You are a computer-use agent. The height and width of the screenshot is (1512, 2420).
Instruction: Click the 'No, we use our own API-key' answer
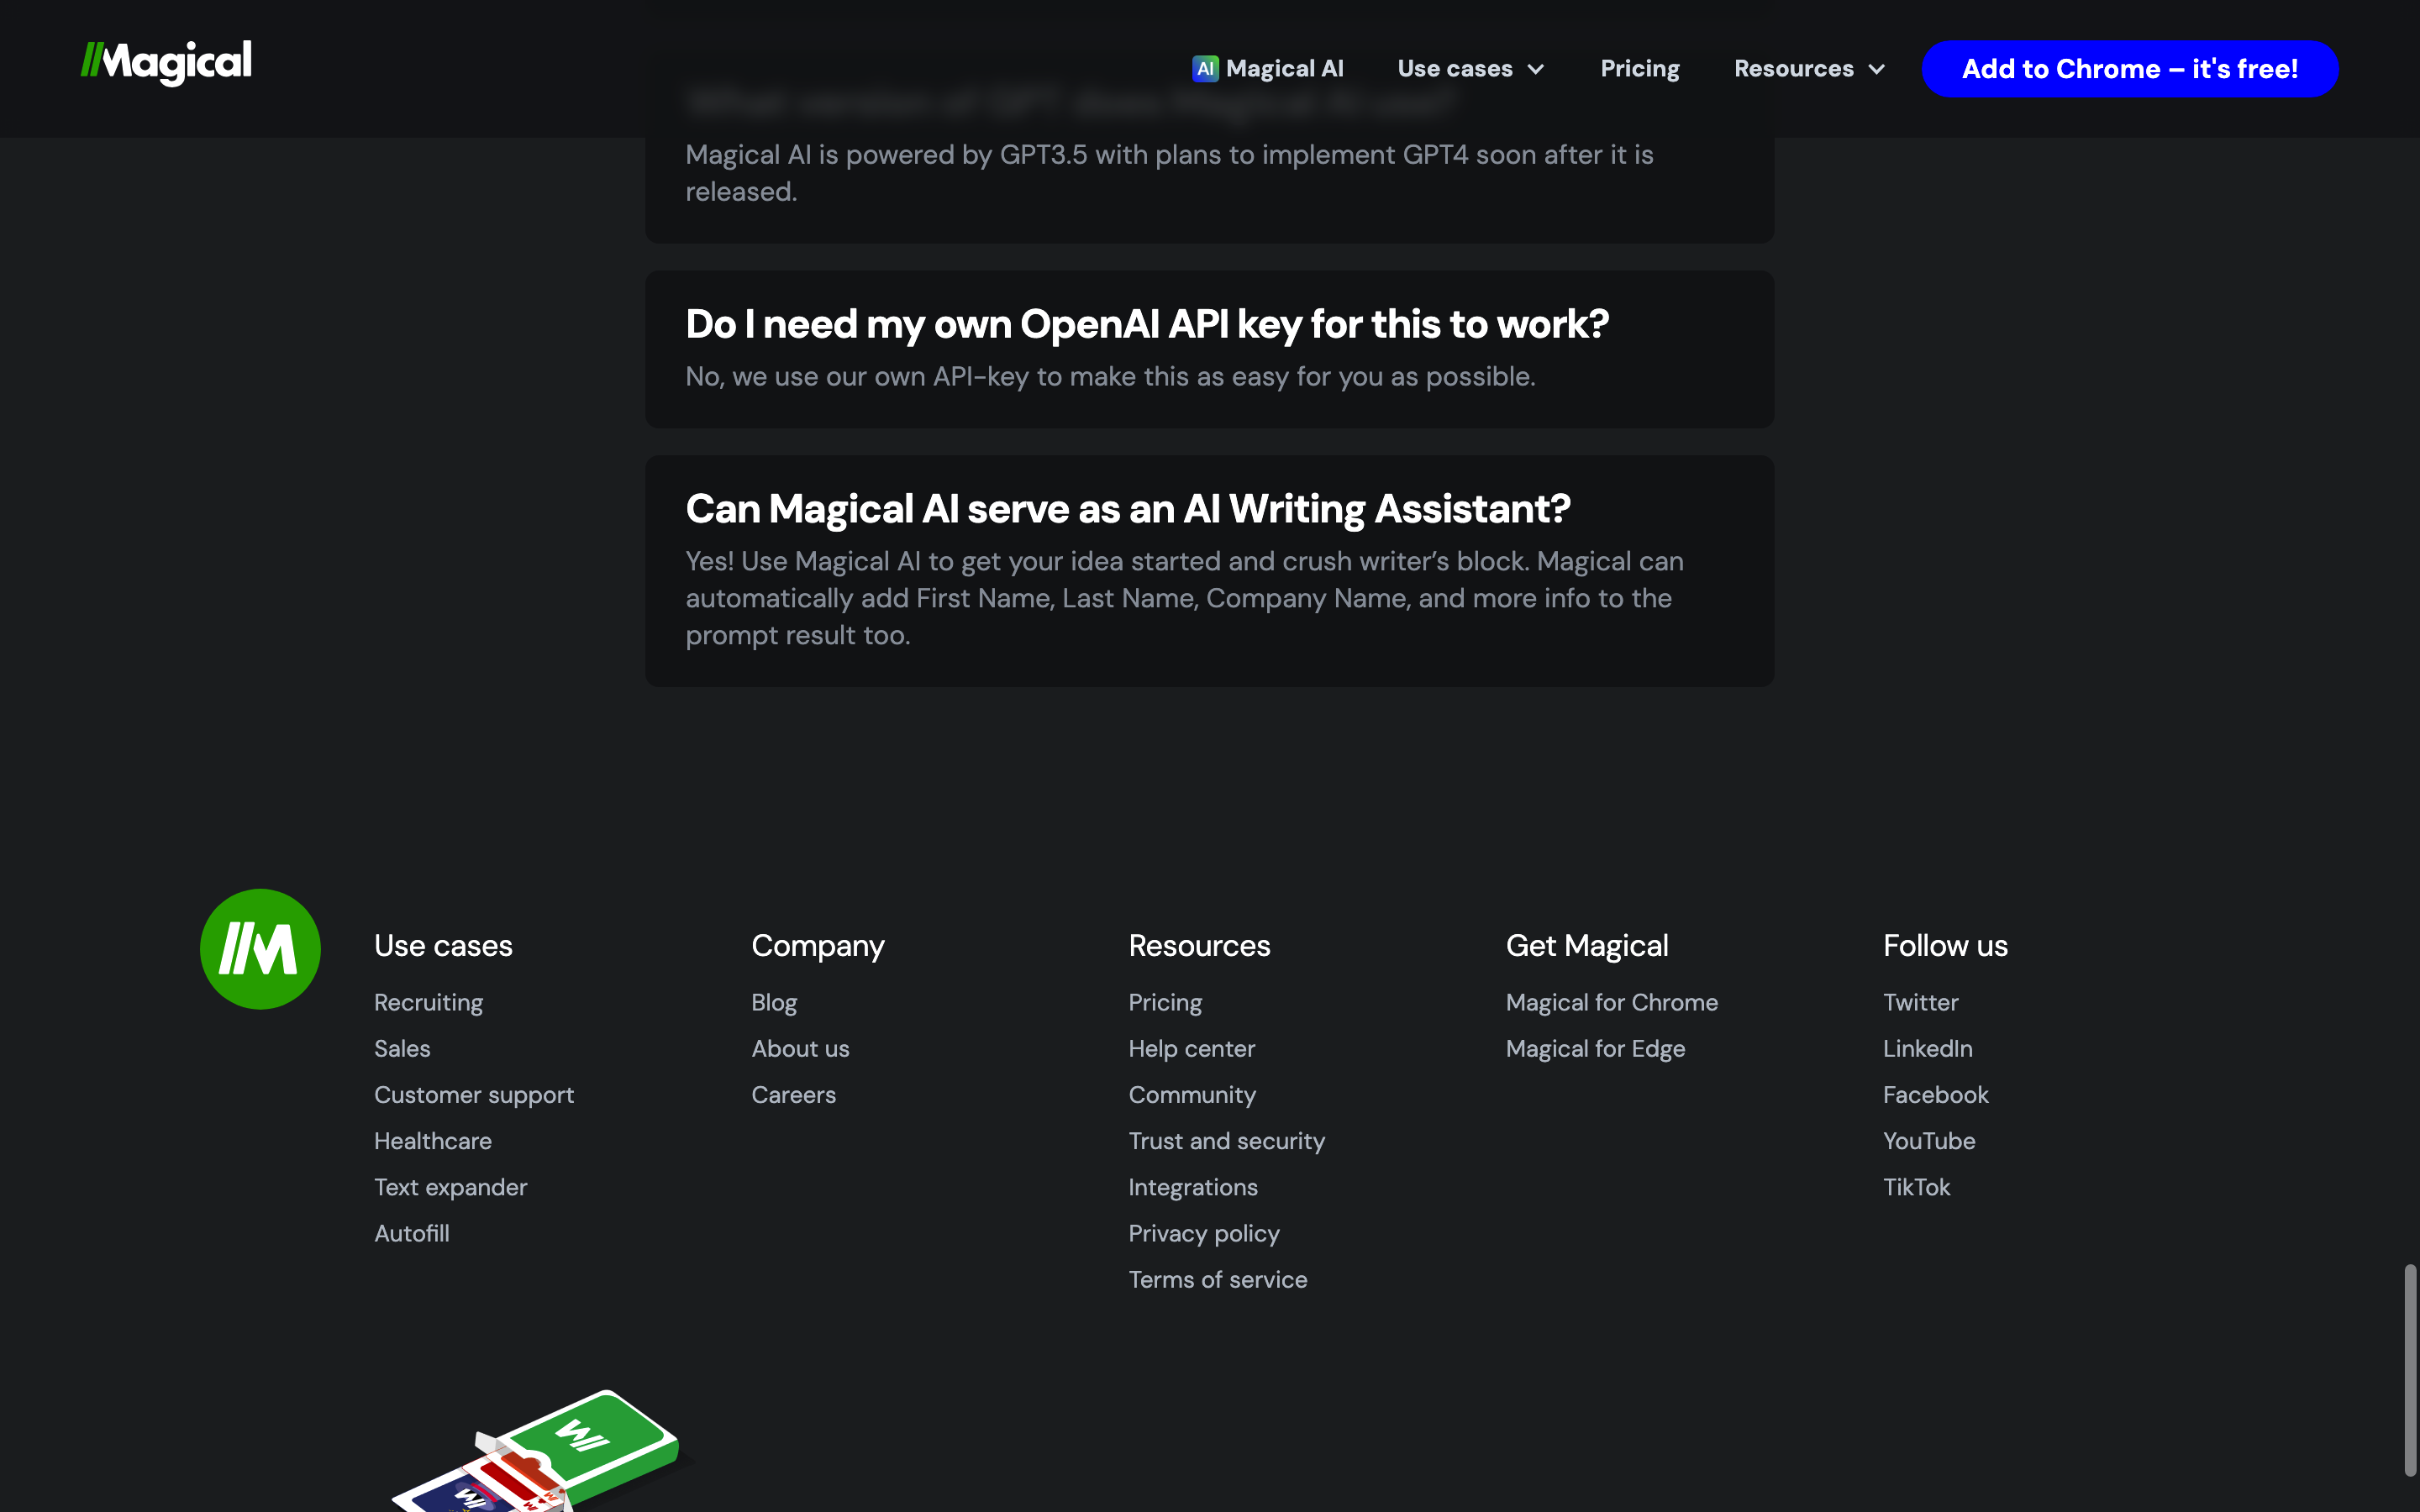pyautogui.click(x=1110, y=377)
